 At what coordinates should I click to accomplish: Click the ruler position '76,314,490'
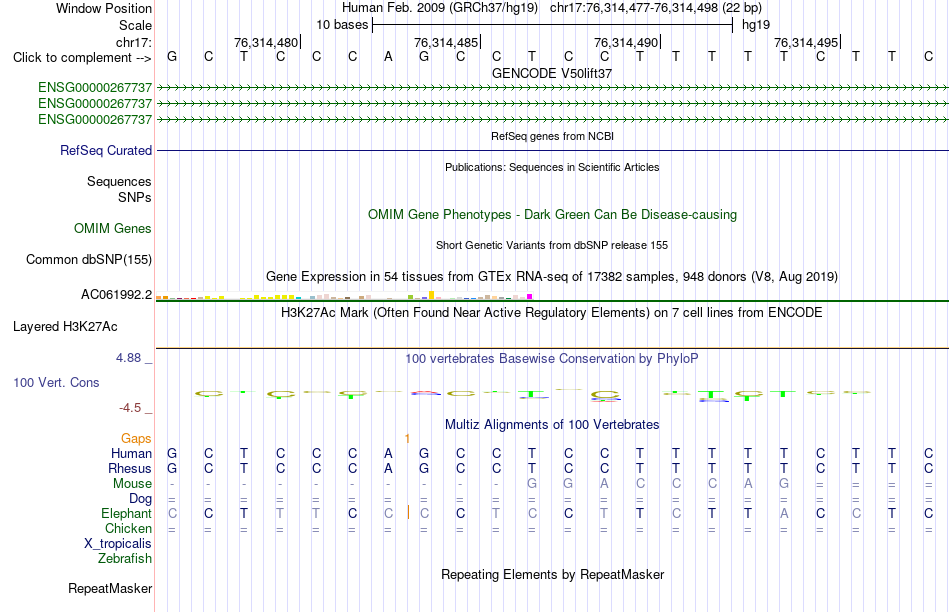(x=626, y=42)
